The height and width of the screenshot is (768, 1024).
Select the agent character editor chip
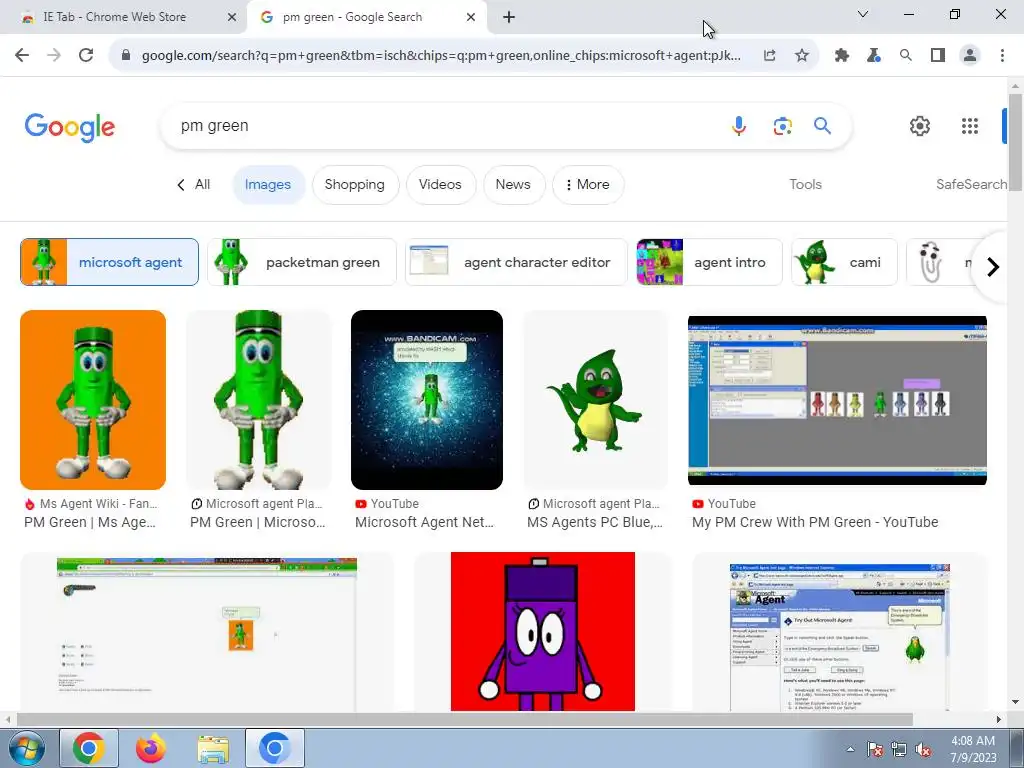click(516, 263)
